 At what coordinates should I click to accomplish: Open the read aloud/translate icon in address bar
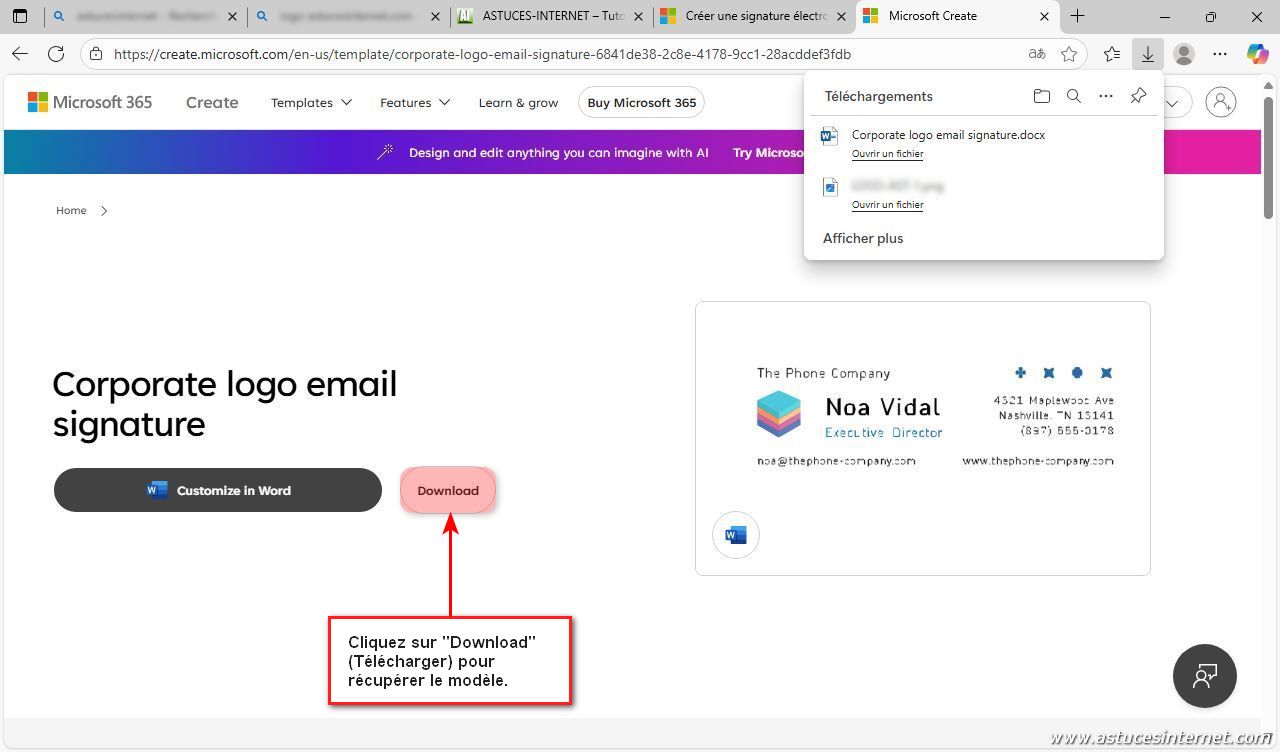coord(1037,54)
